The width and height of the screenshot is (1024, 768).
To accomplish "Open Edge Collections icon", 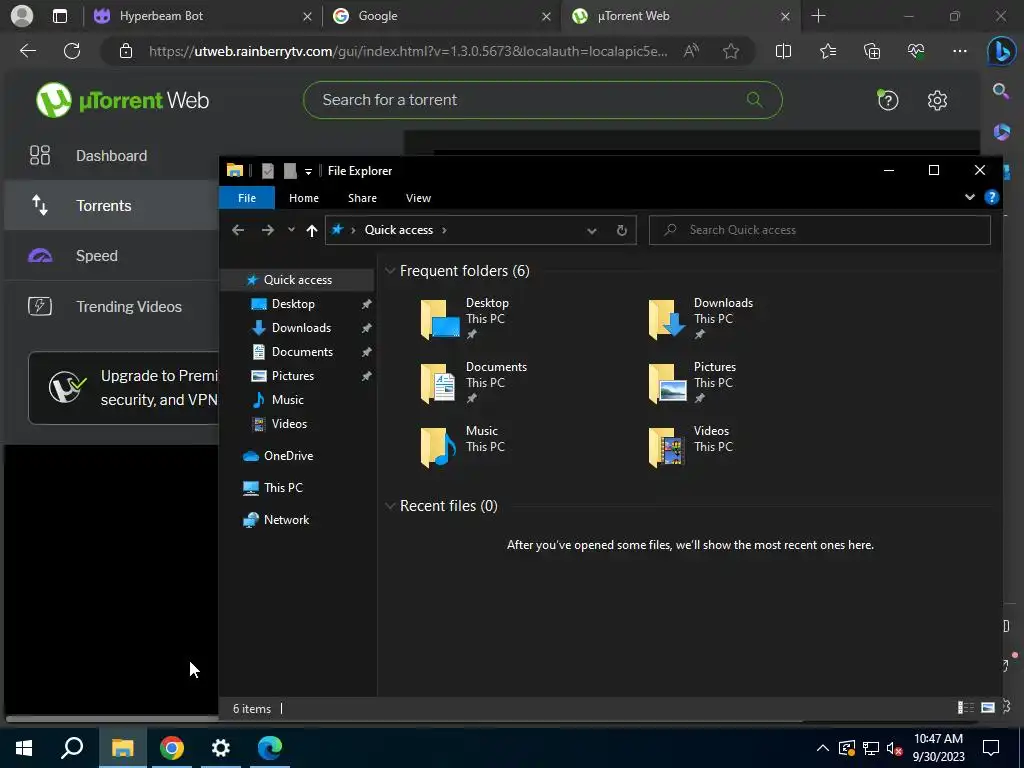I will click(x=872, y=51).
